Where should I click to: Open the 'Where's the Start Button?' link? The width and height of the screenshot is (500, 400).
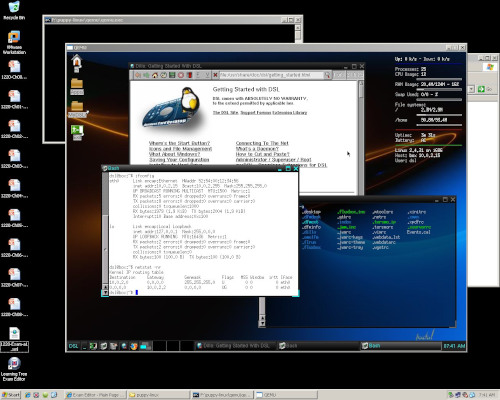pyautogui.click(x=179, y=143)
